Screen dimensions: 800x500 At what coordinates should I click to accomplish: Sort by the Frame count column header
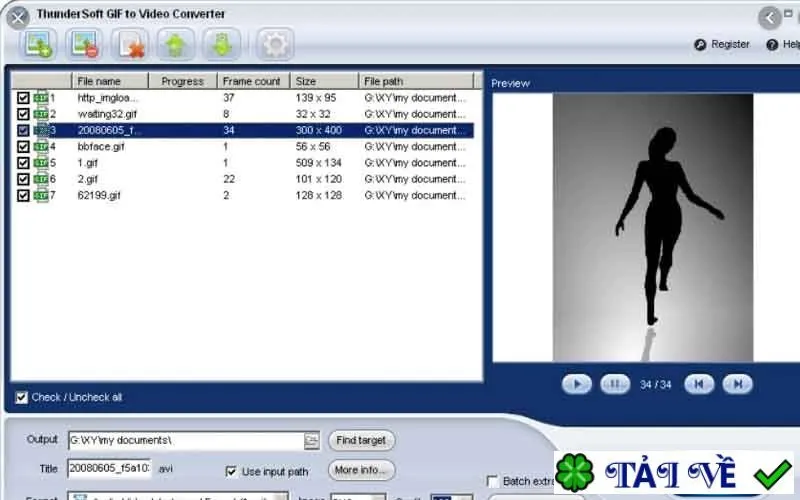coord(254,81)
